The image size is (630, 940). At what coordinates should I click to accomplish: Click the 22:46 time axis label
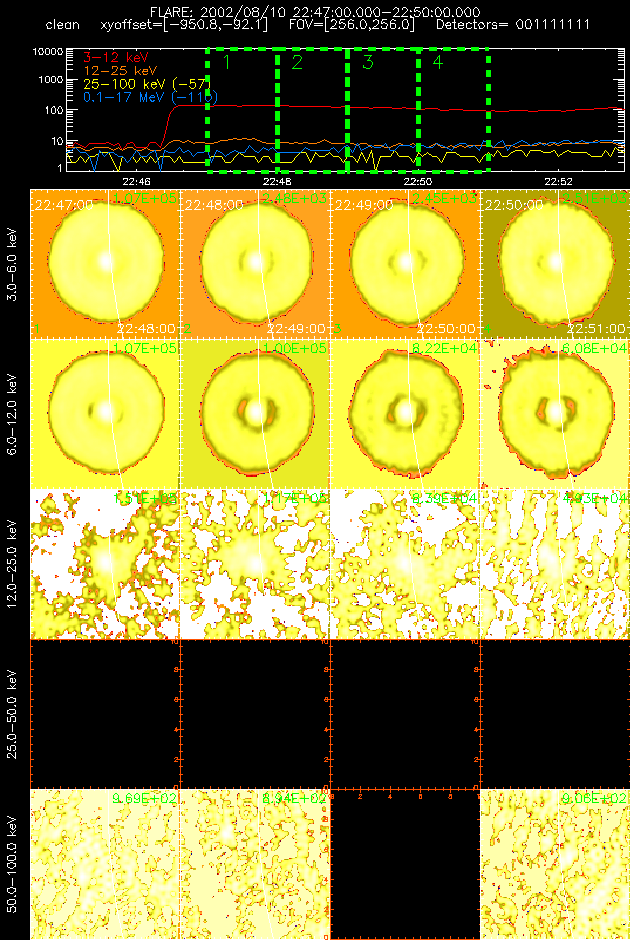click(x=136, y=180)
